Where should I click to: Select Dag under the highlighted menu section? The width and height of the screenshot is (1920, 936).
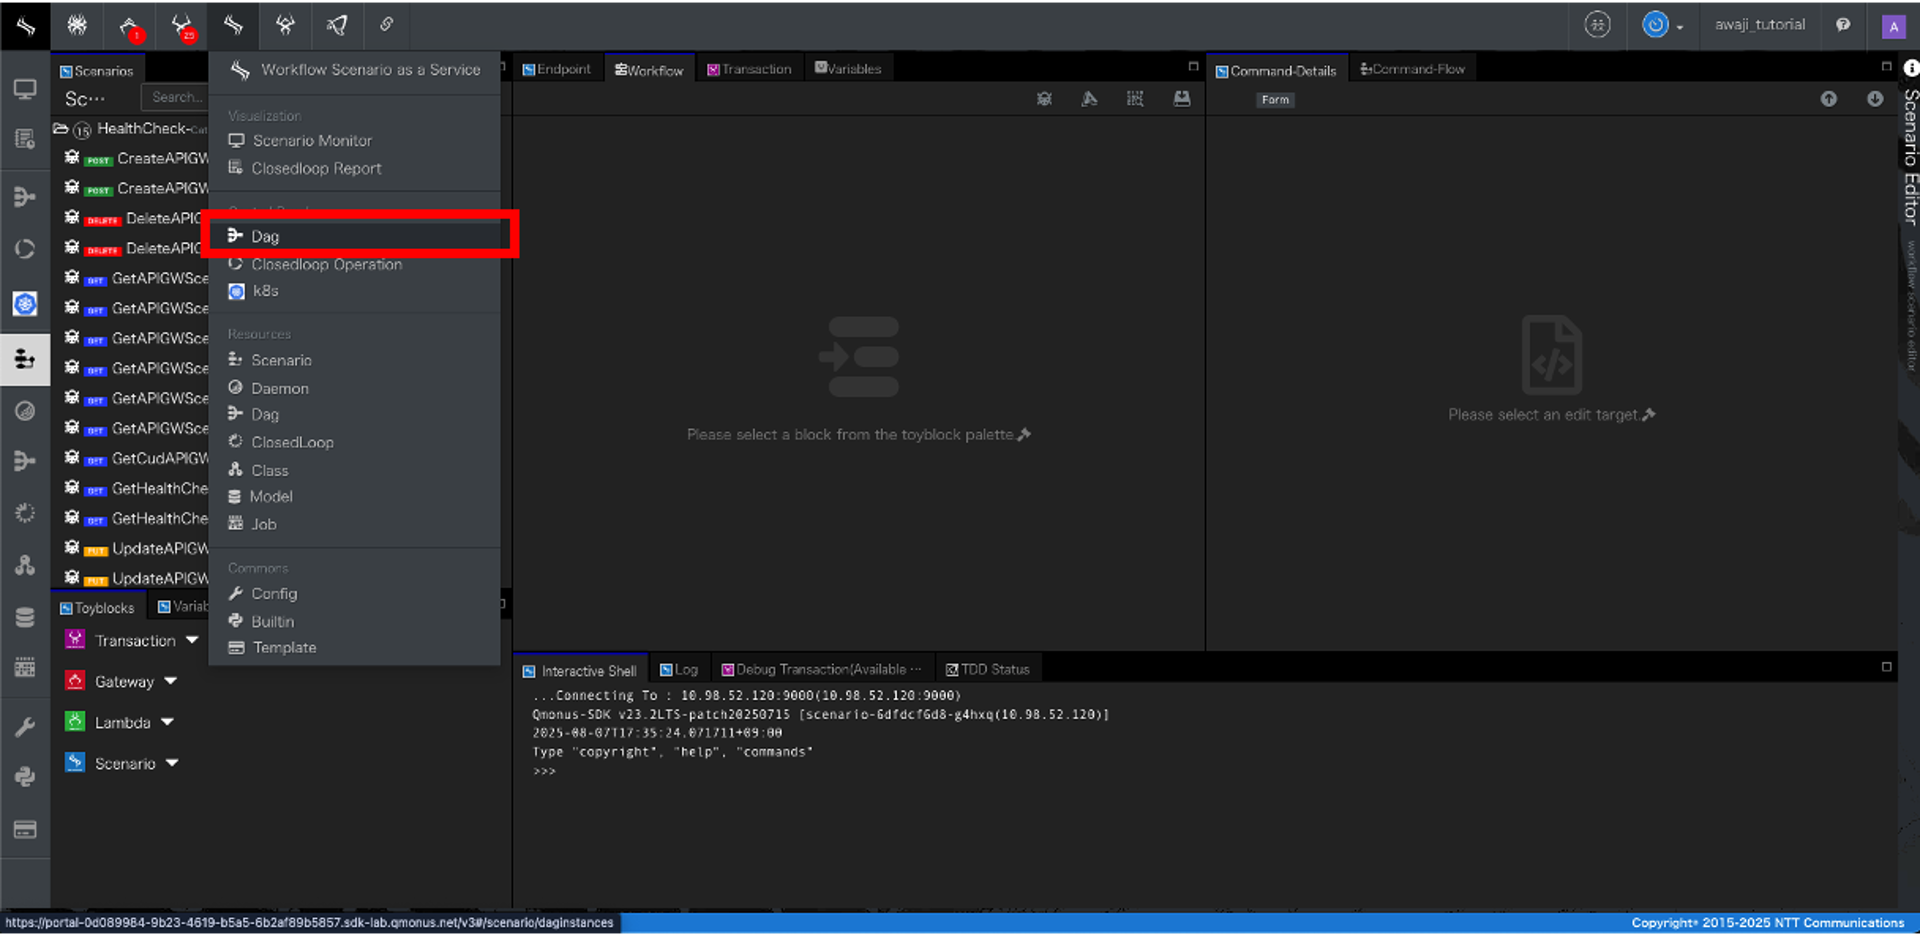click(x=265, y=236)
